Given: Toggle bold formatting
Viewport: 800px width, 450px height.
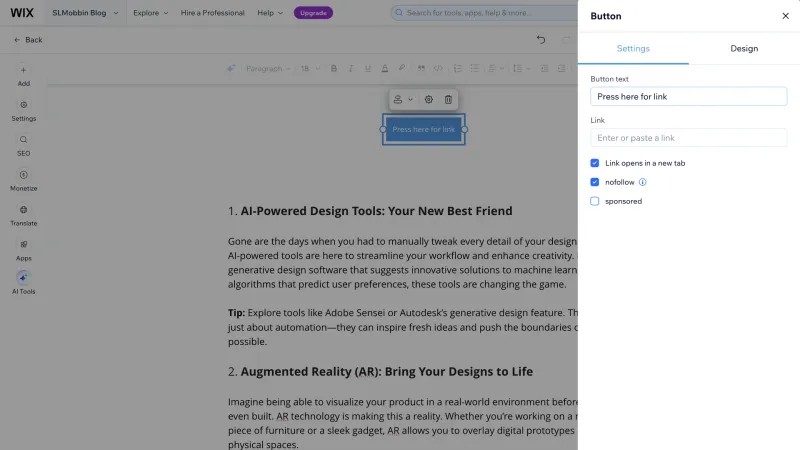Looking at the screenshot, I should tap(334, 68).
